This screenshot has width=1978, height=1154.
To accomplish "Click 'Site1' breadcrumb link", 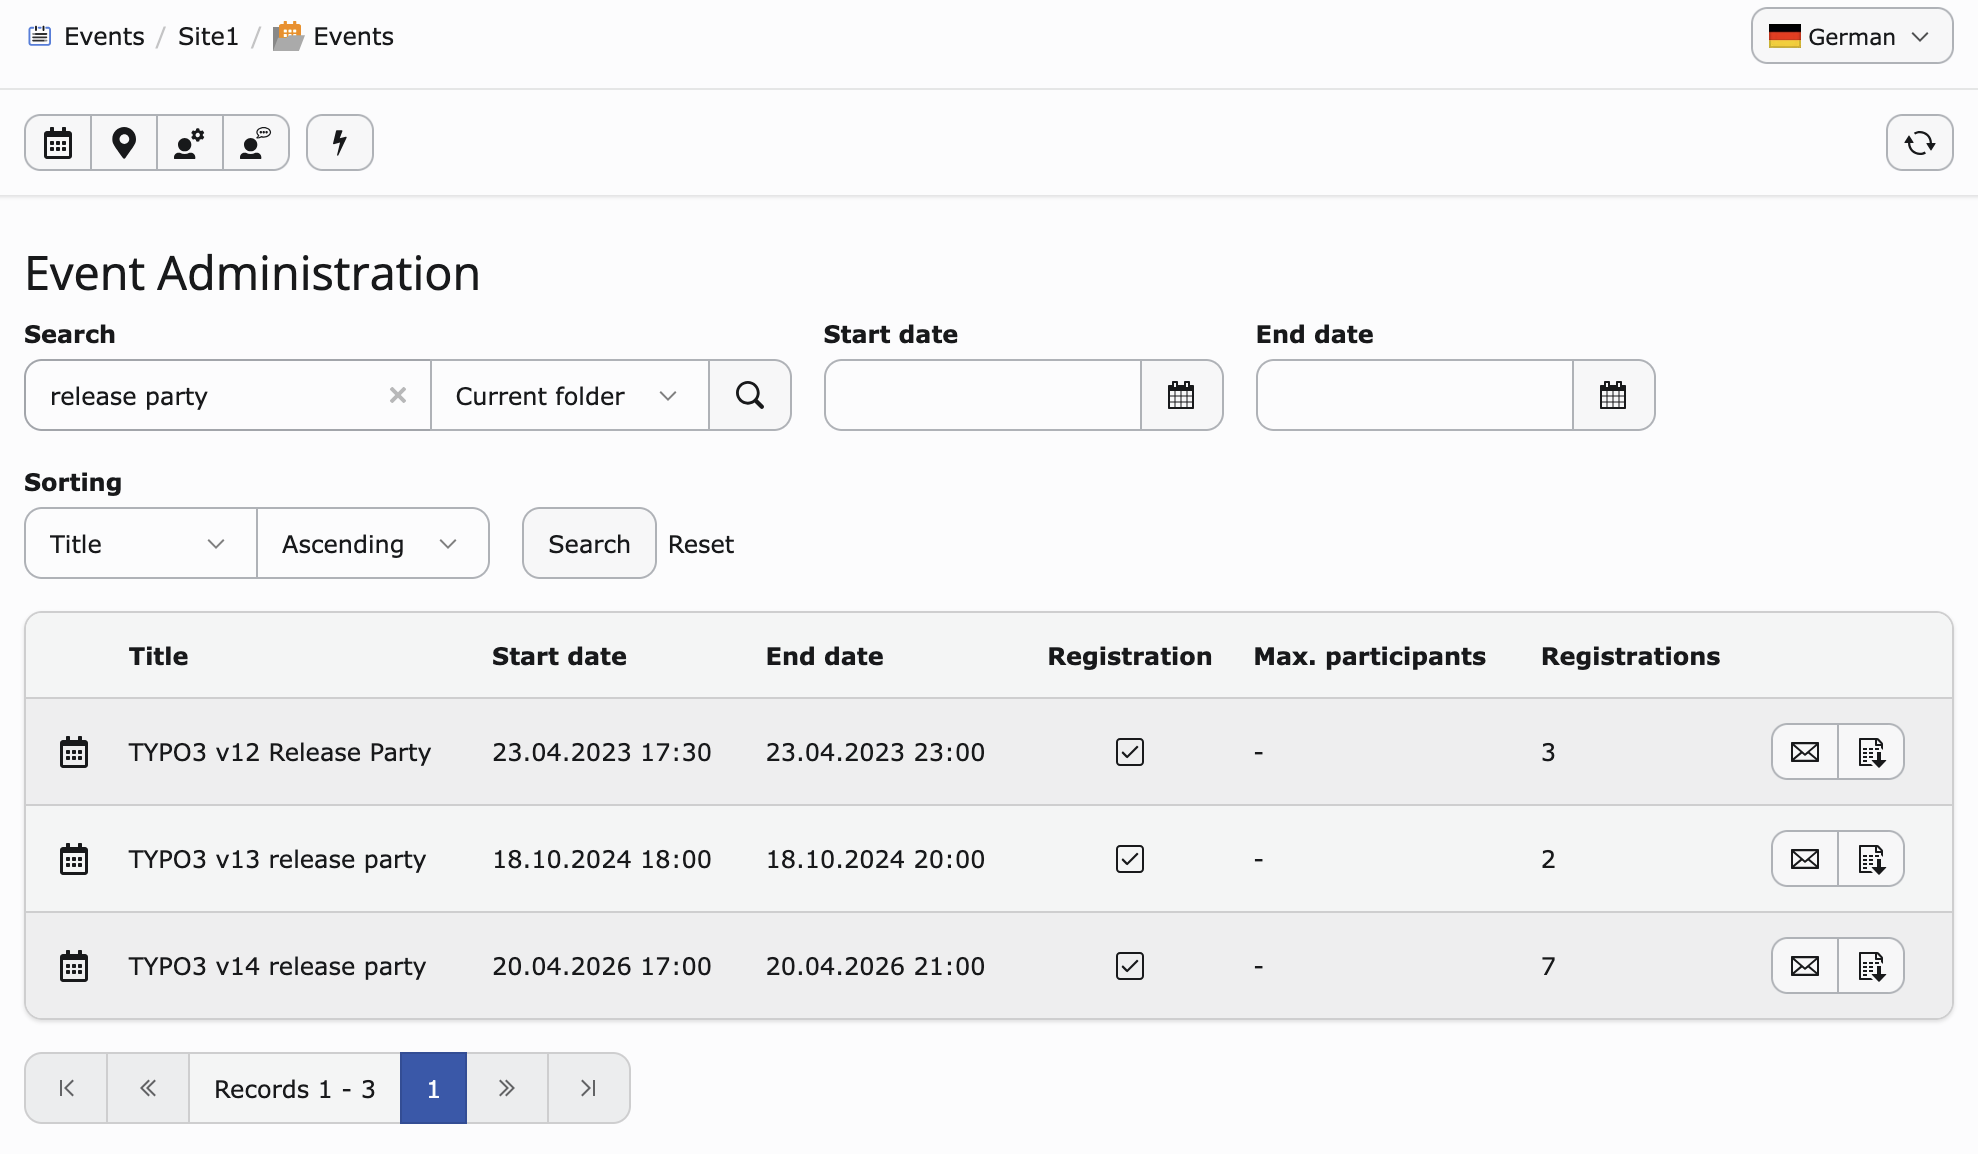I will click(x=208, y=36).
